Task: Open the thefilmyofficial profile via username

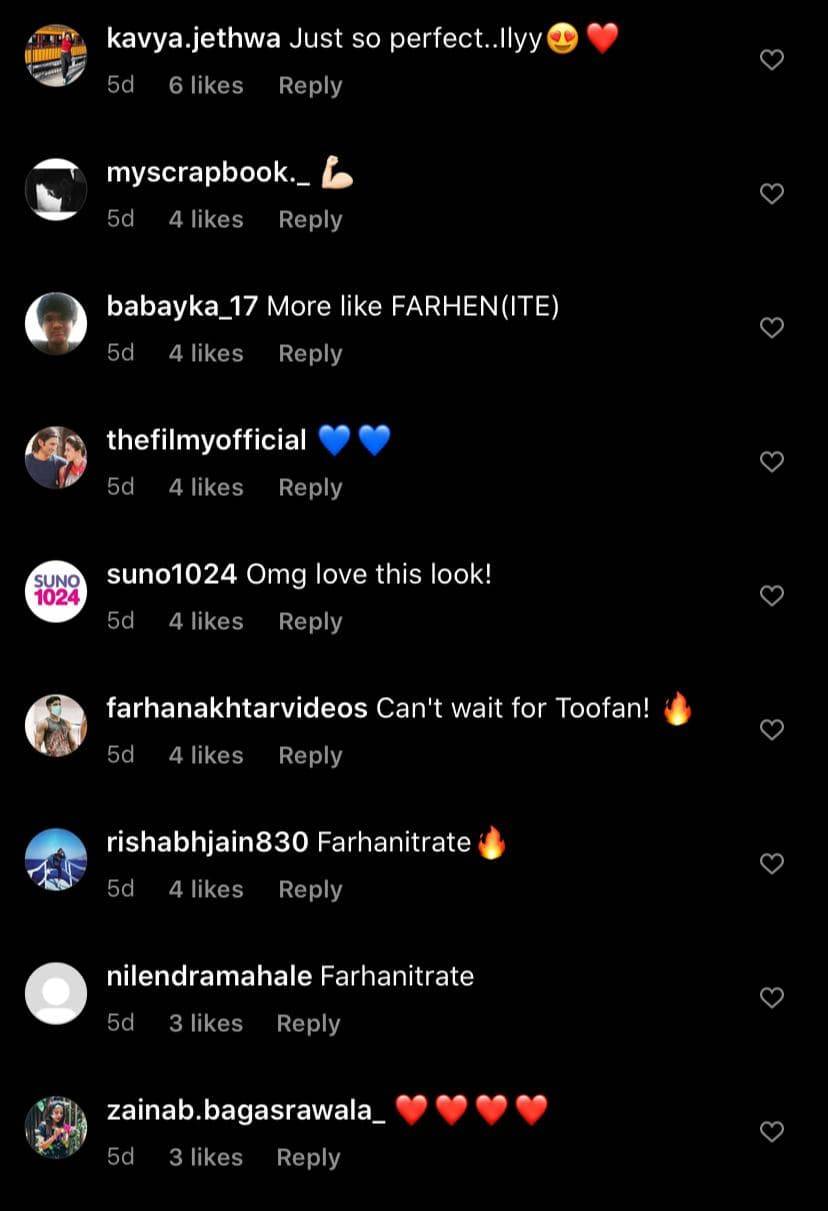Action: [x=206, y=441]
